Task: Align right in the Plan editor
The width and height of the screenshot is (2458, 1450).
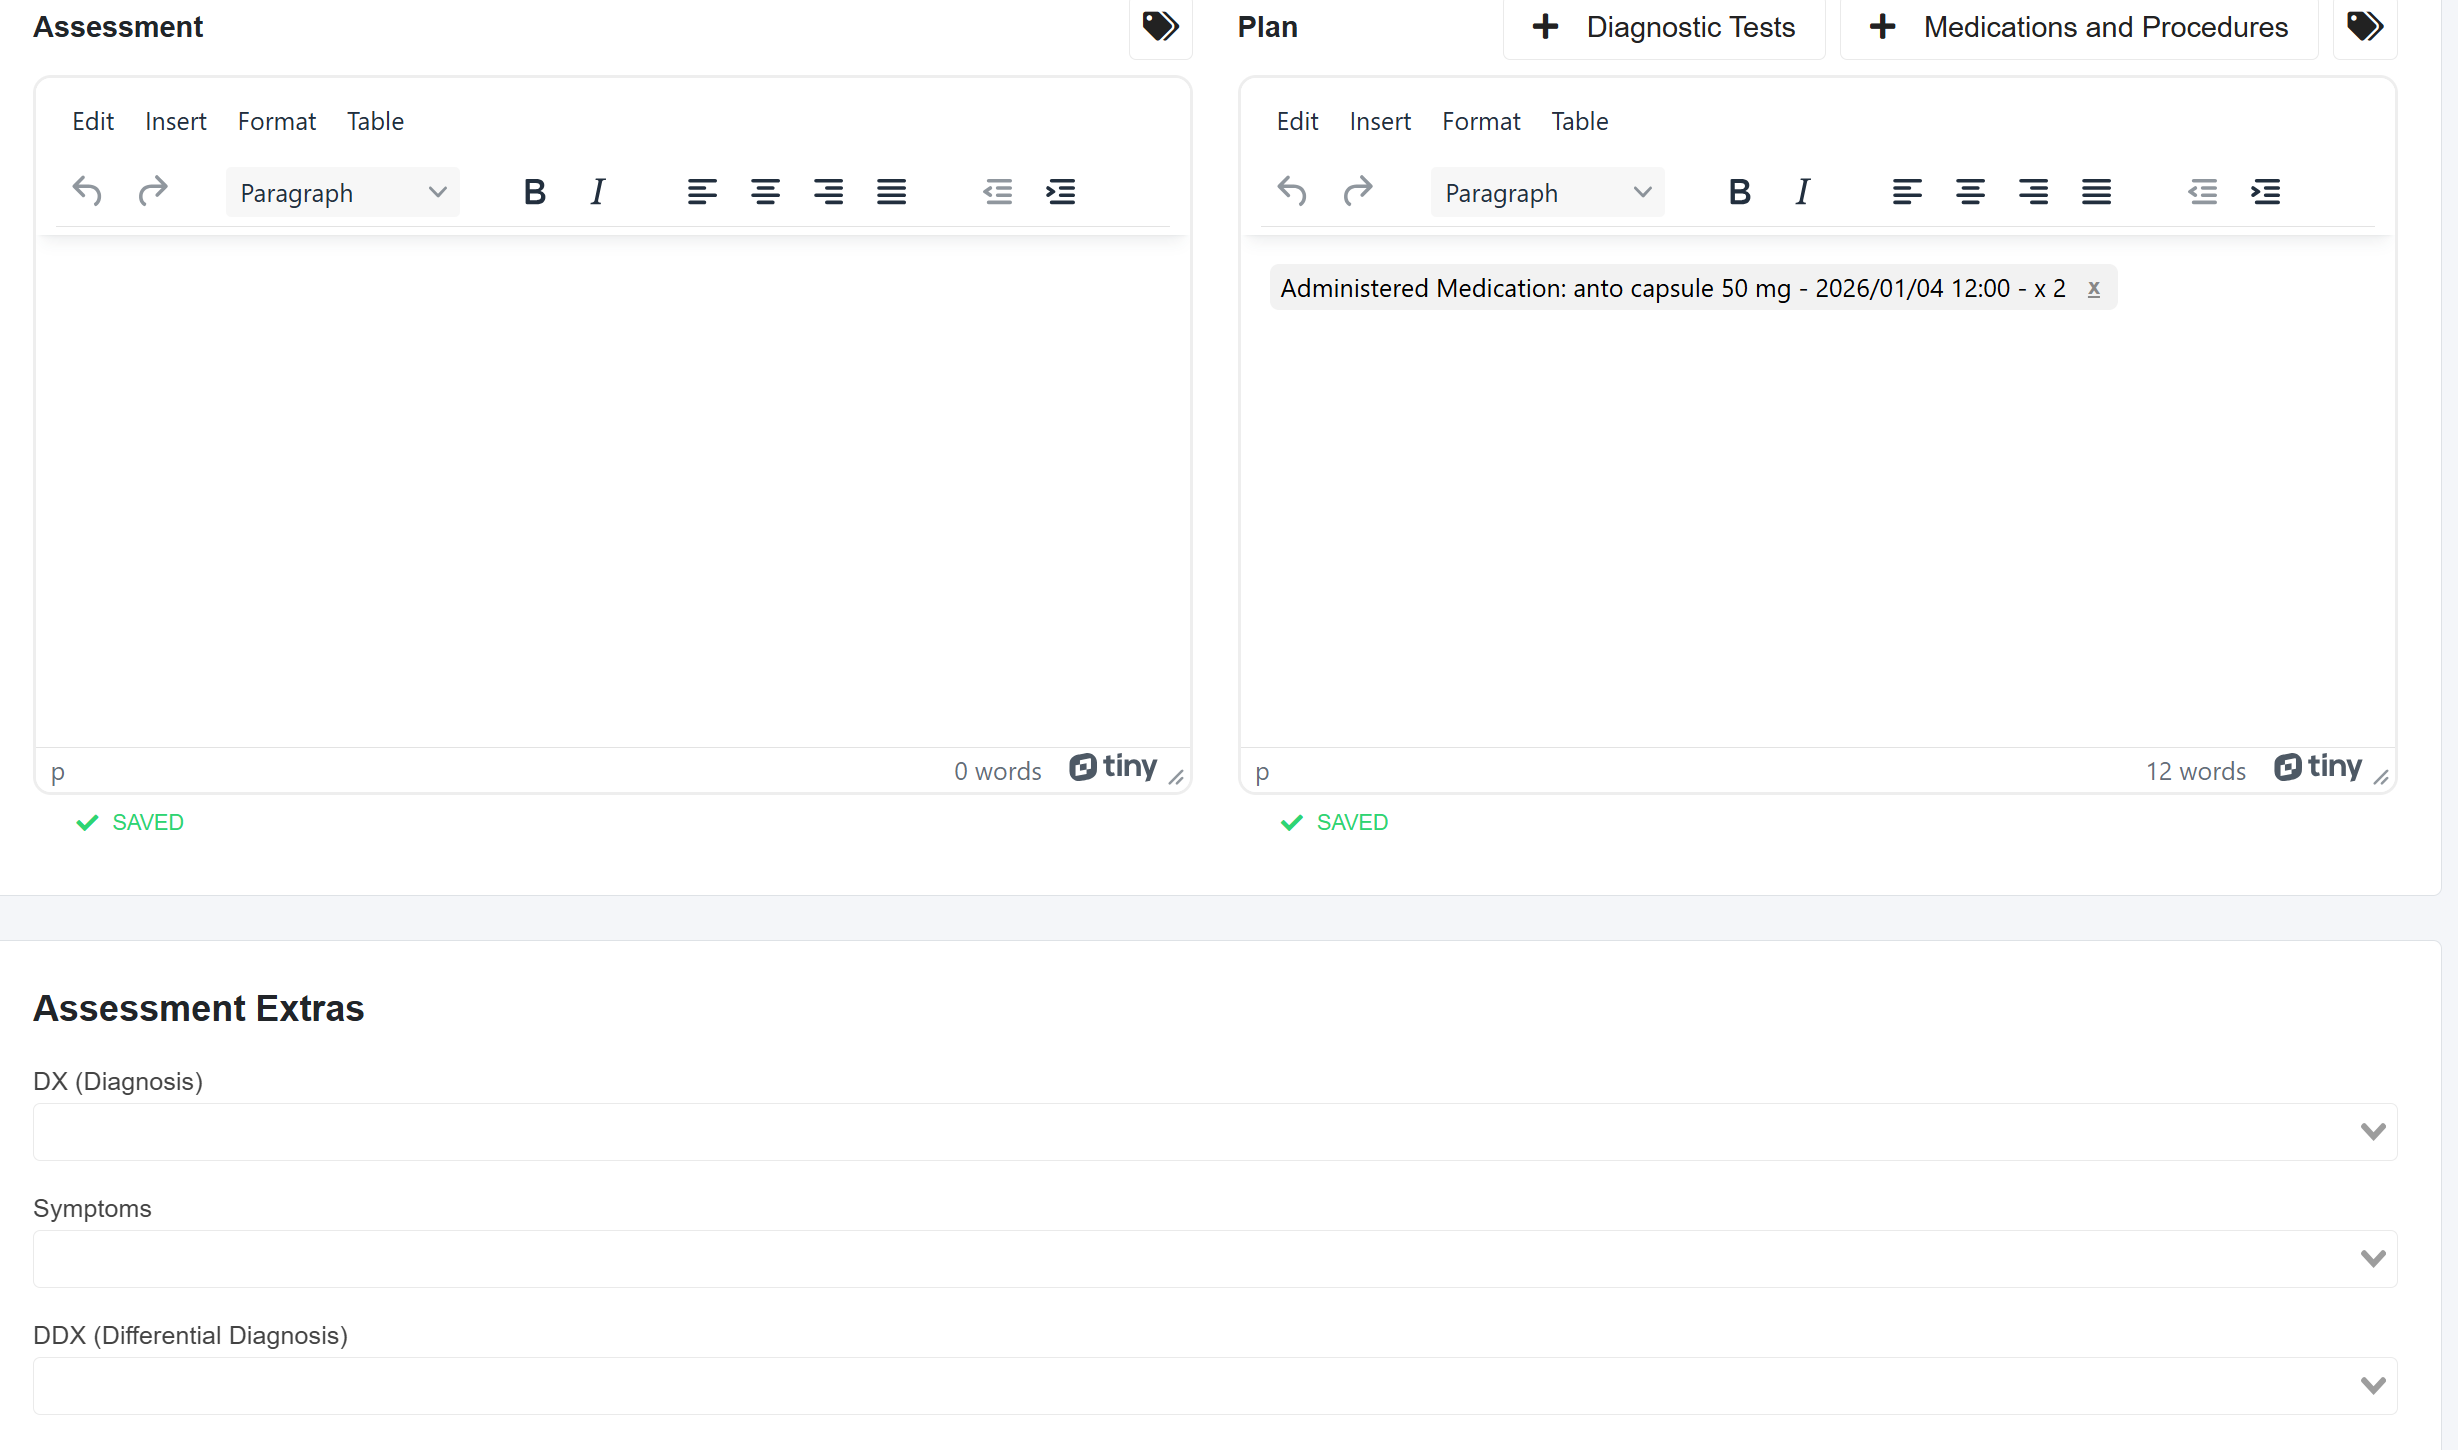Action: click(x=2033, y=192)
